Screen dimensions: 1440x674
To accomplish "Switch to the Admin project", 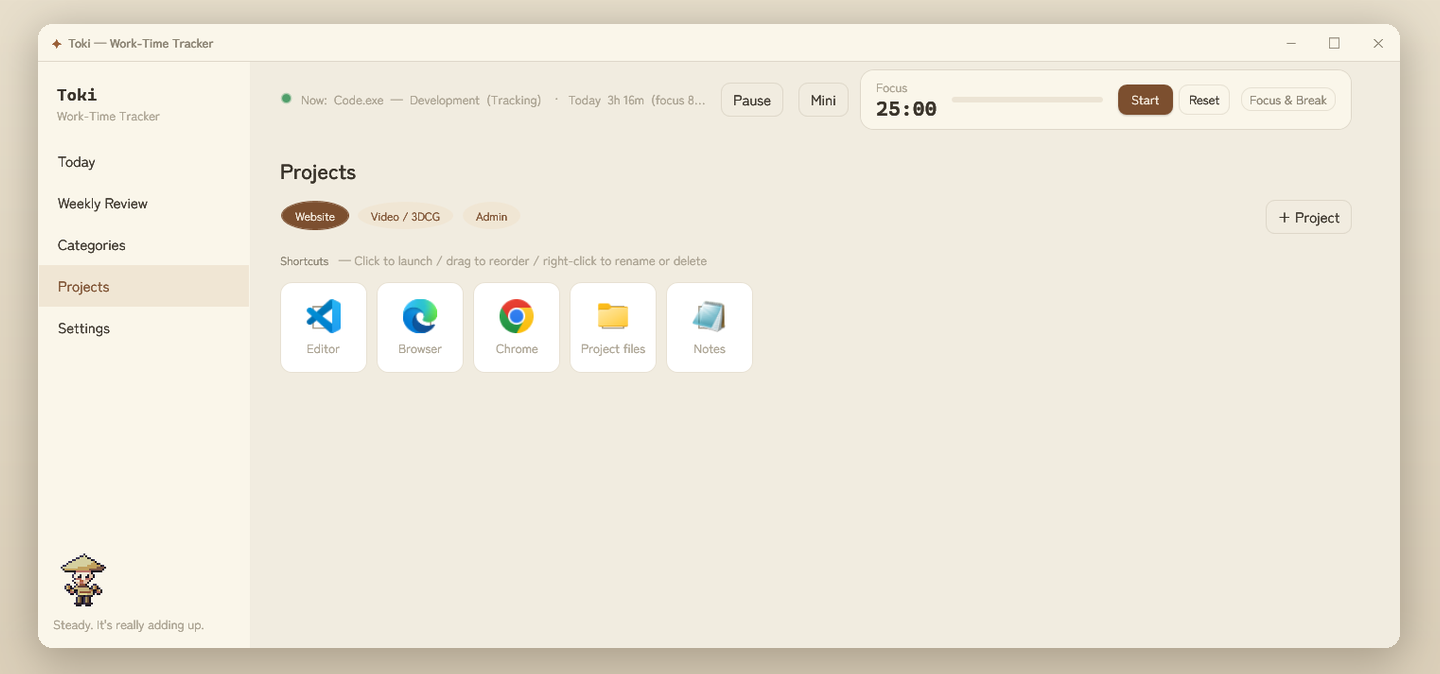I will (x=491, y=216).
